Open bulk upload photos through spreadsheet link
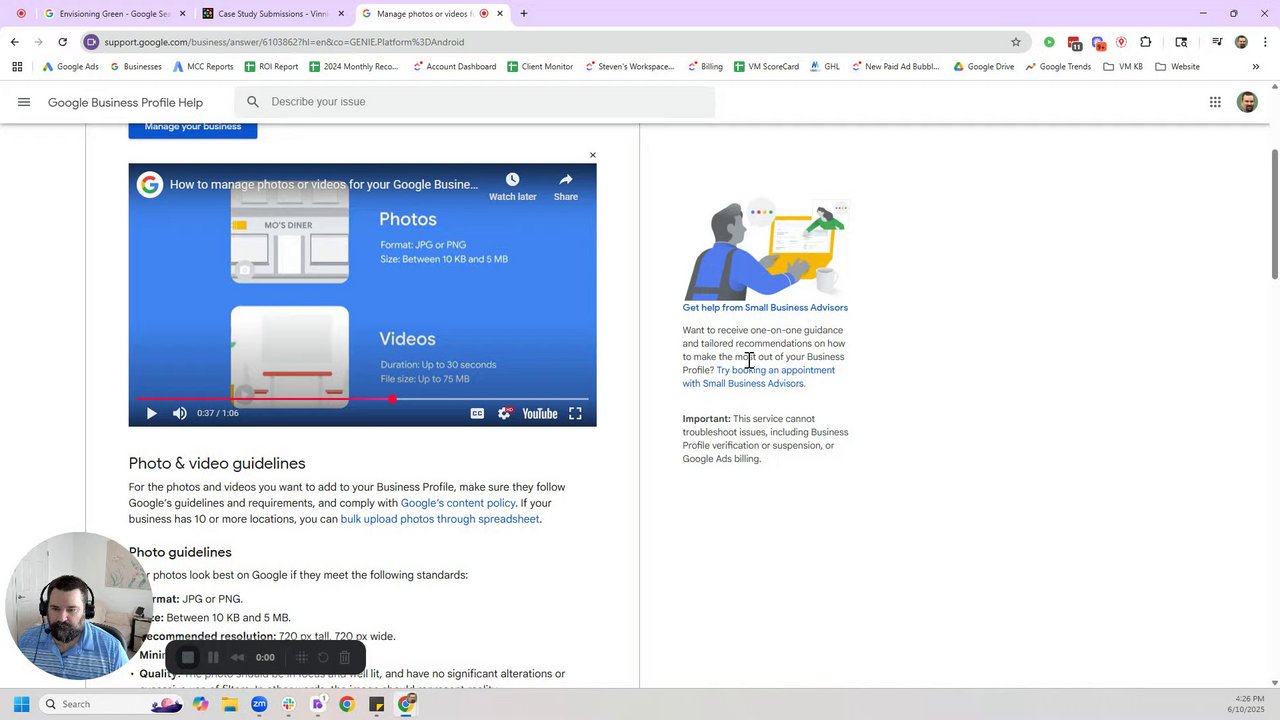Viewport: 1280px width, 720px height. 440,519
